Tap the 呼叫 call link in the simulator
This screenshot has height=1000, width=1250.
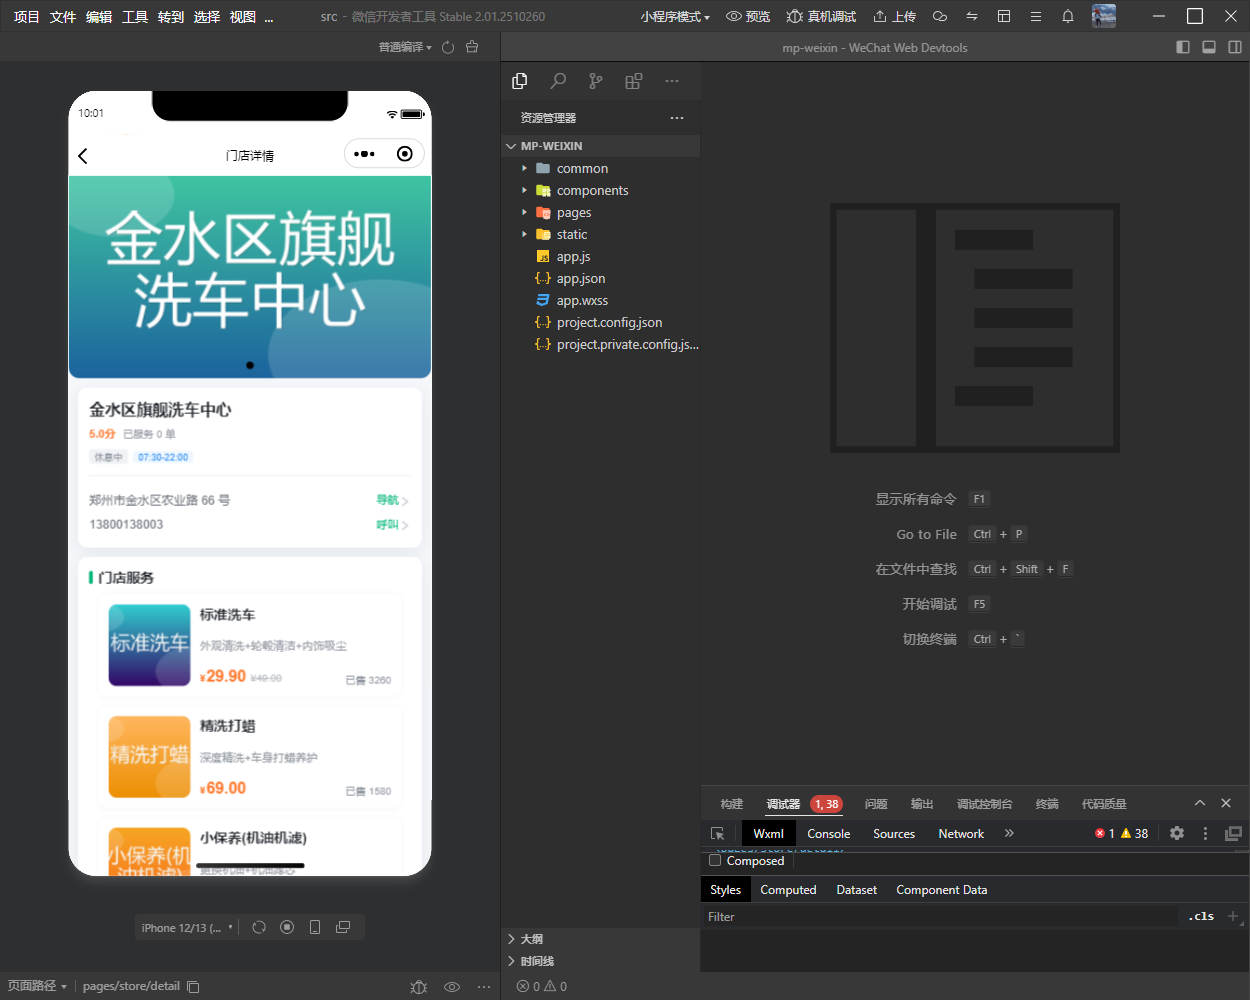392,525
